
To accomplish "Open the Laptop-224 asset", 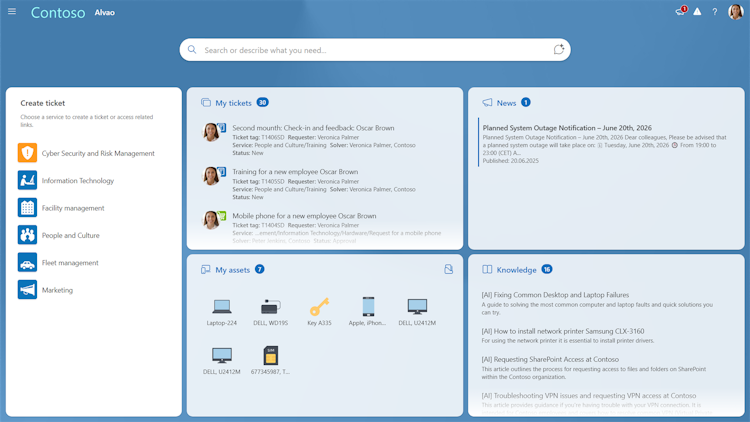I will (x=221, y=312).
